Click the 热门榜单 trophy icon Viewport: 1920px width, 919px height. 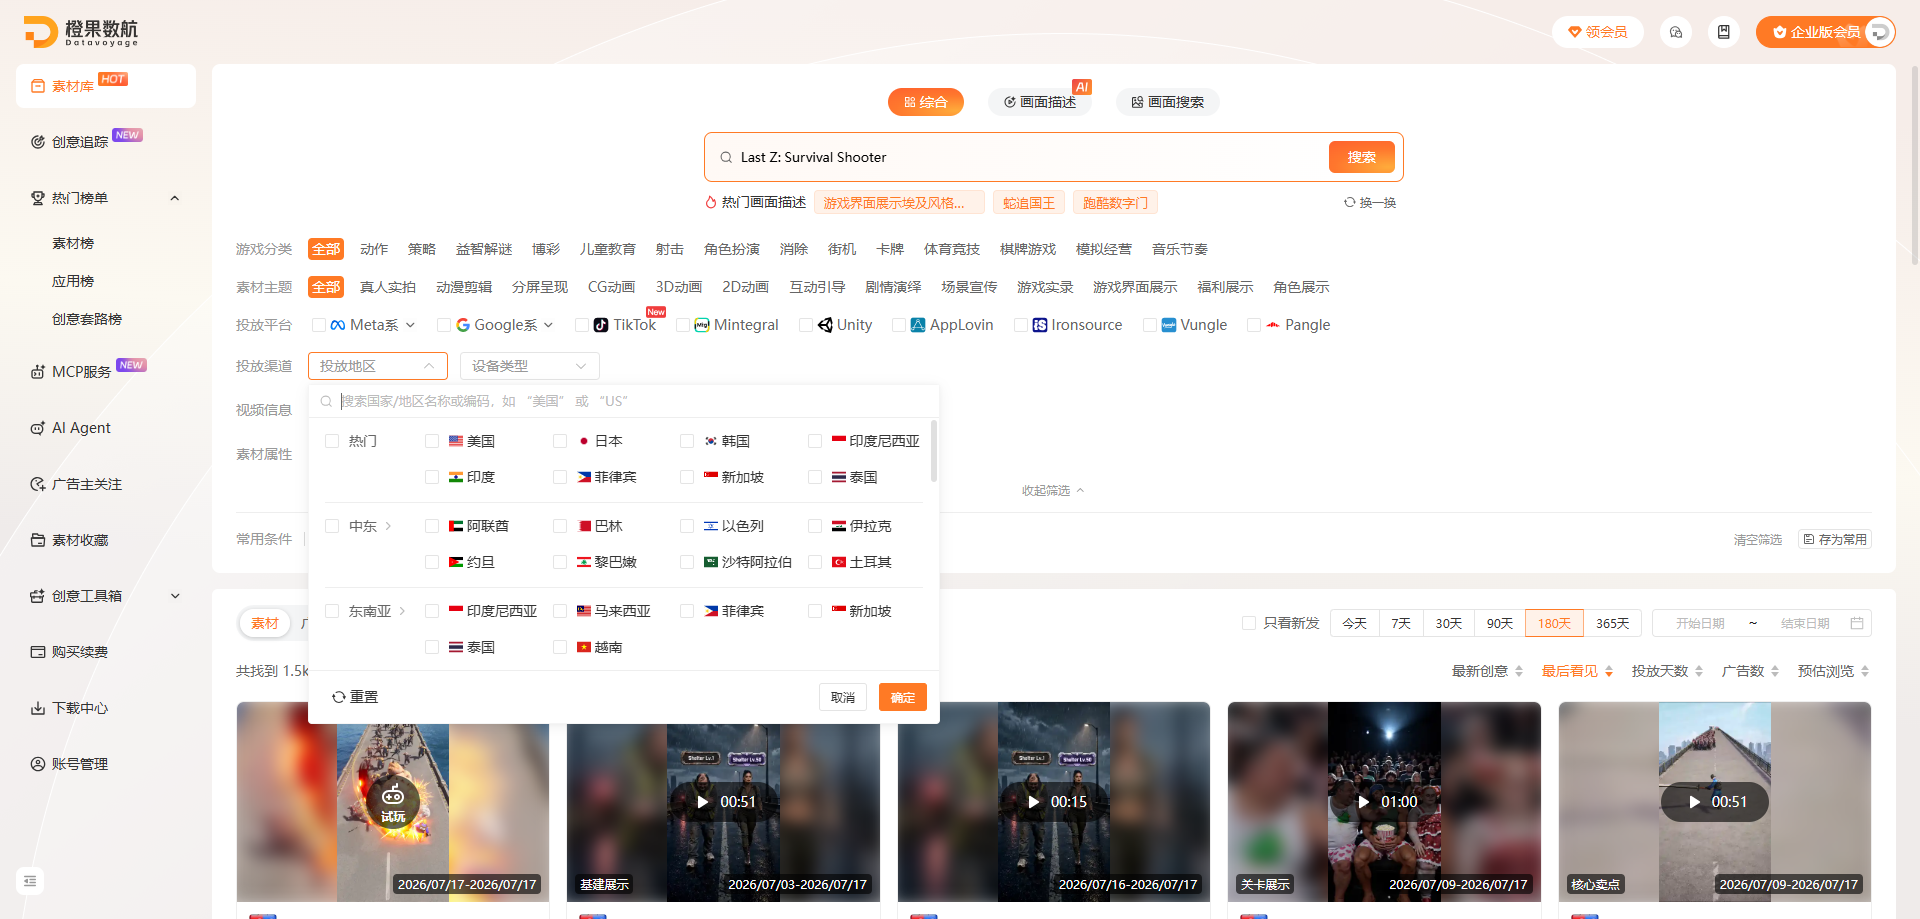38,198
